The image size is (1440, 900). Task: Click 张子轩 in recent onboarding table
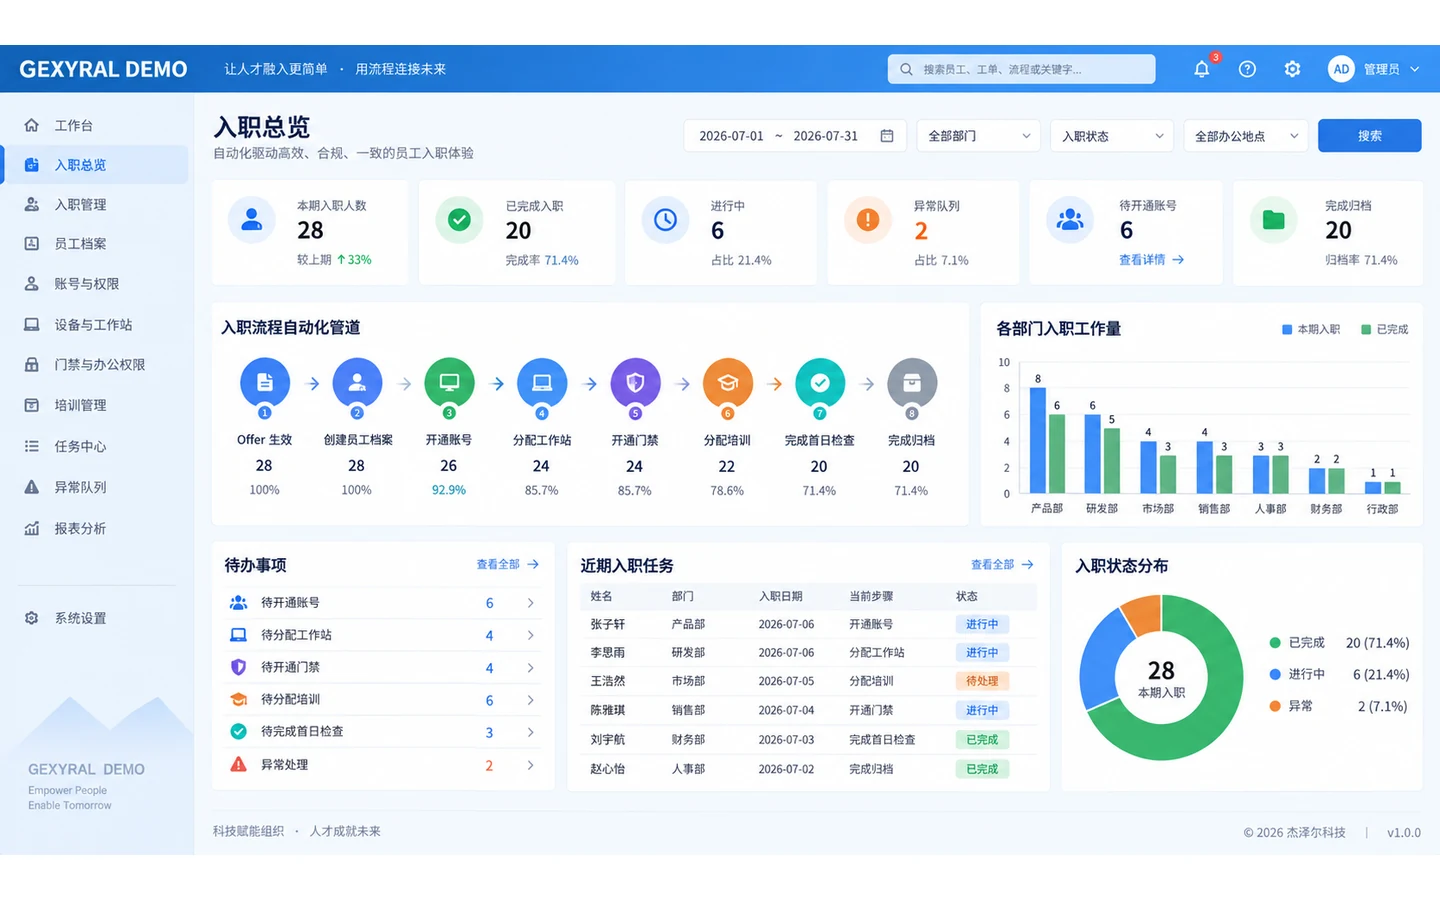click(x=607, y=624)
